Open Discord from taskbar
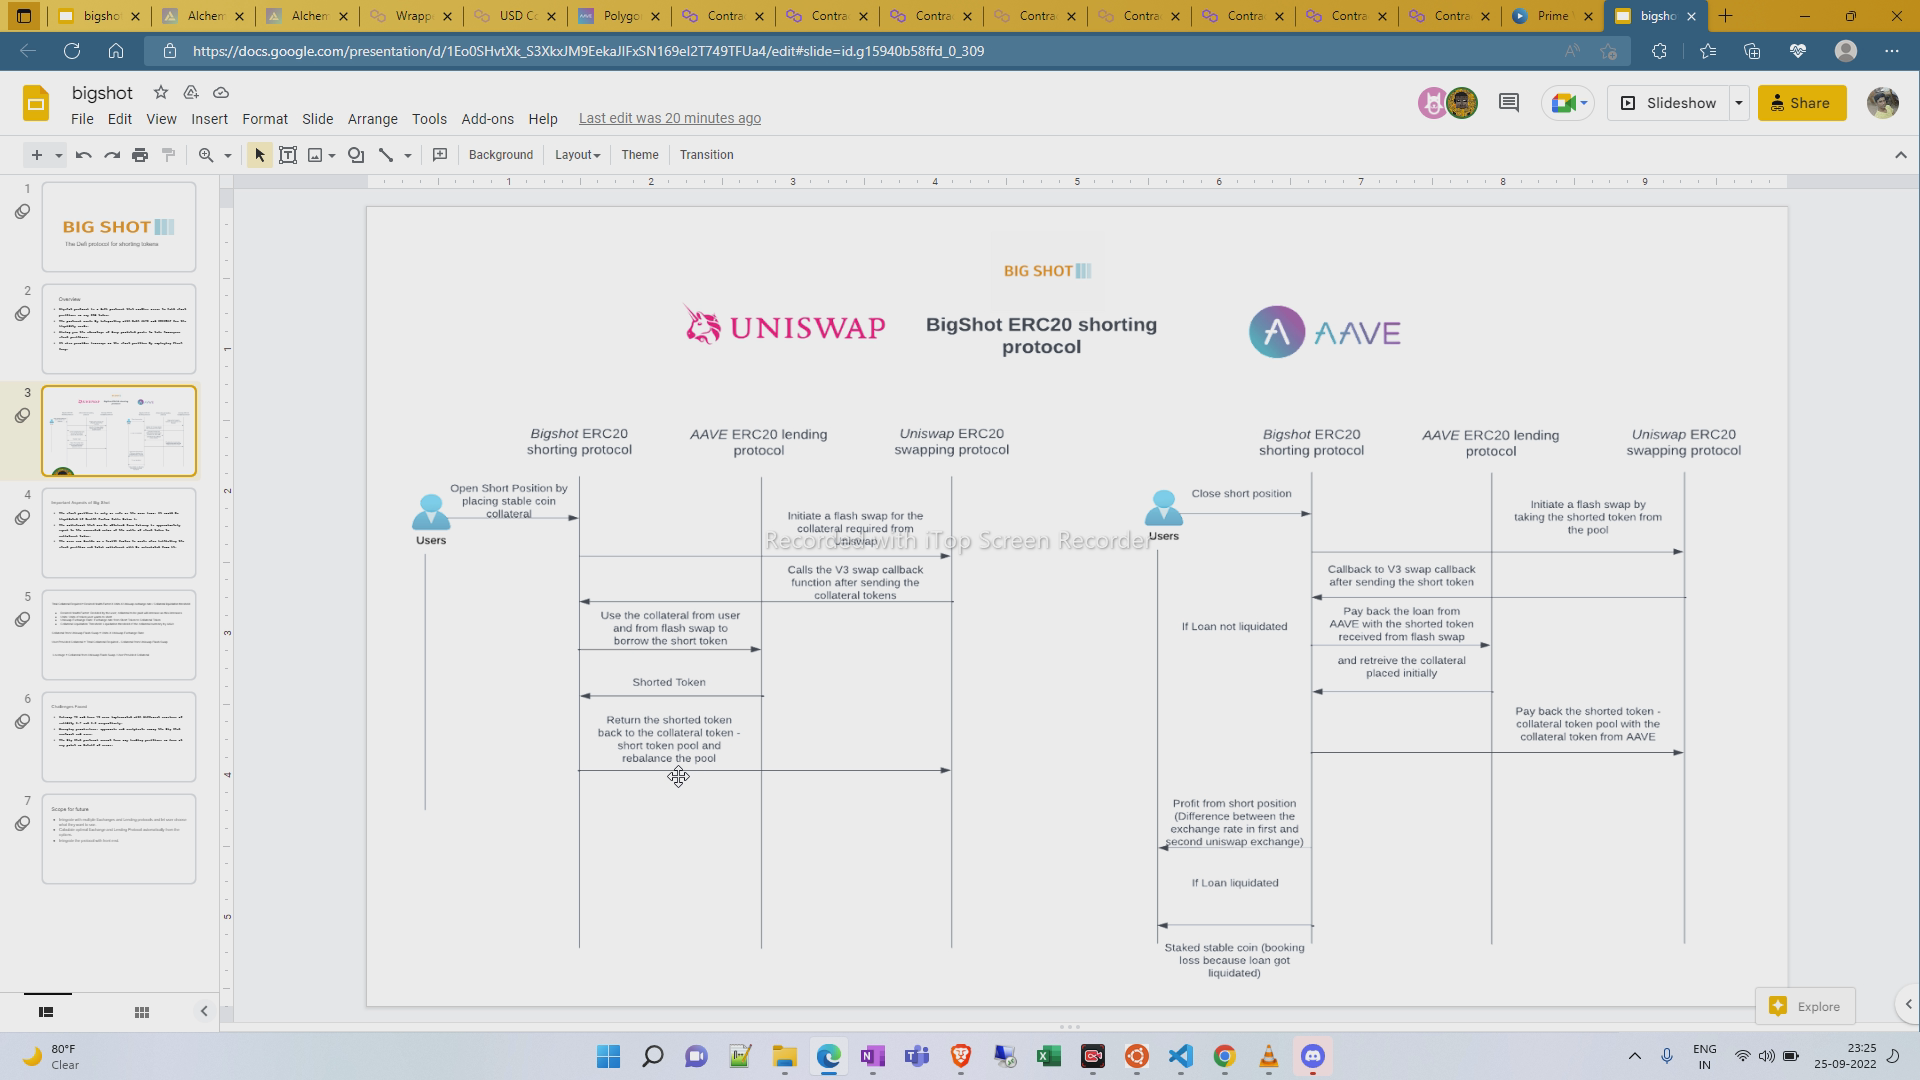Viewport: 1920px width, 1080px height. tap(1312, 1056)
